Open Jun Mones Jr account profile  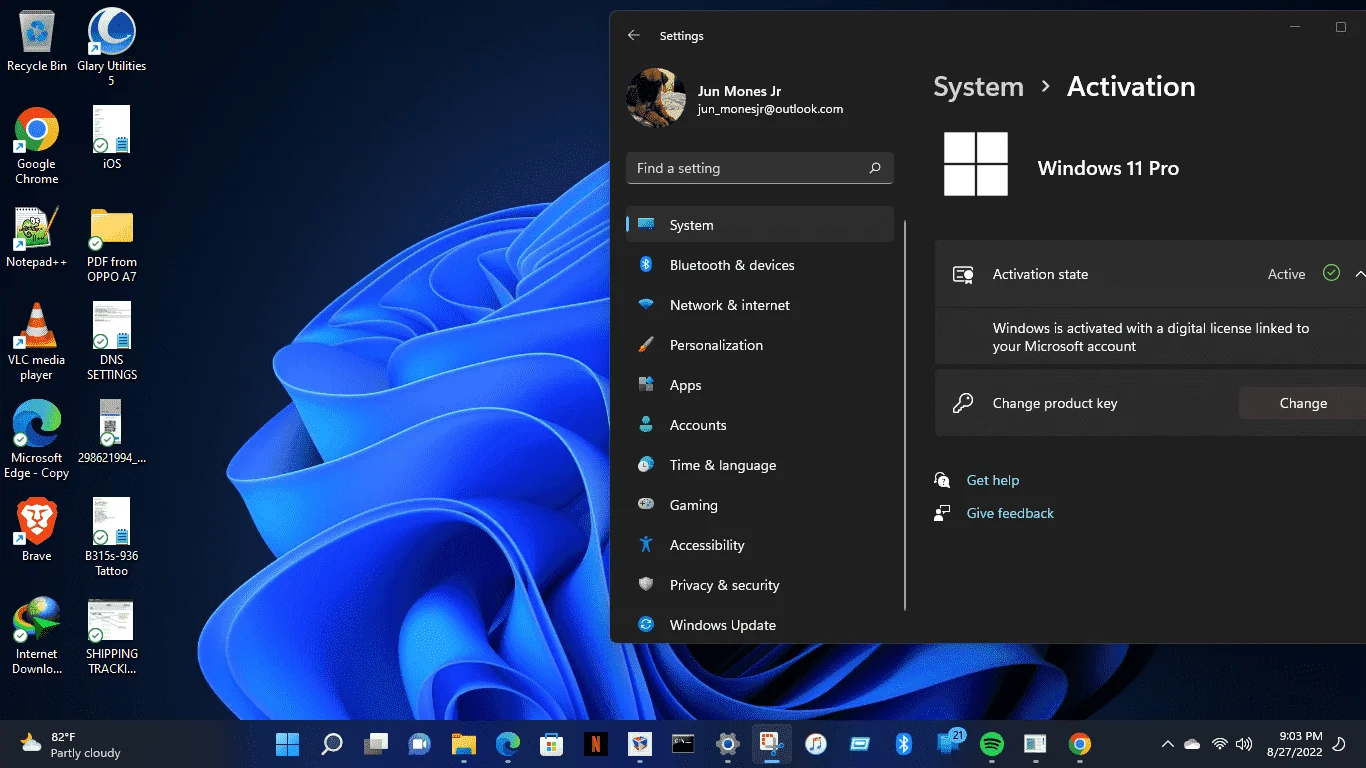point(735,99)
